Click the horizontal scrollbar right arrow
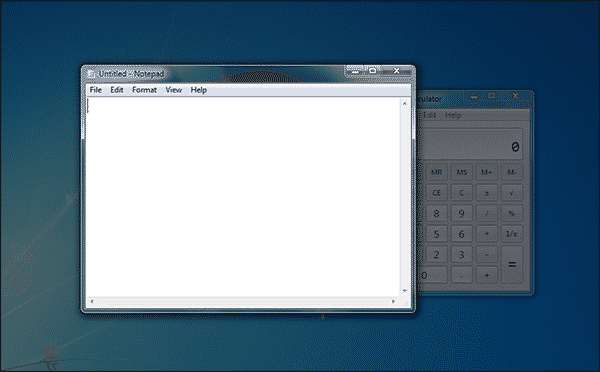The image size is (600, 372). point(393,302)
